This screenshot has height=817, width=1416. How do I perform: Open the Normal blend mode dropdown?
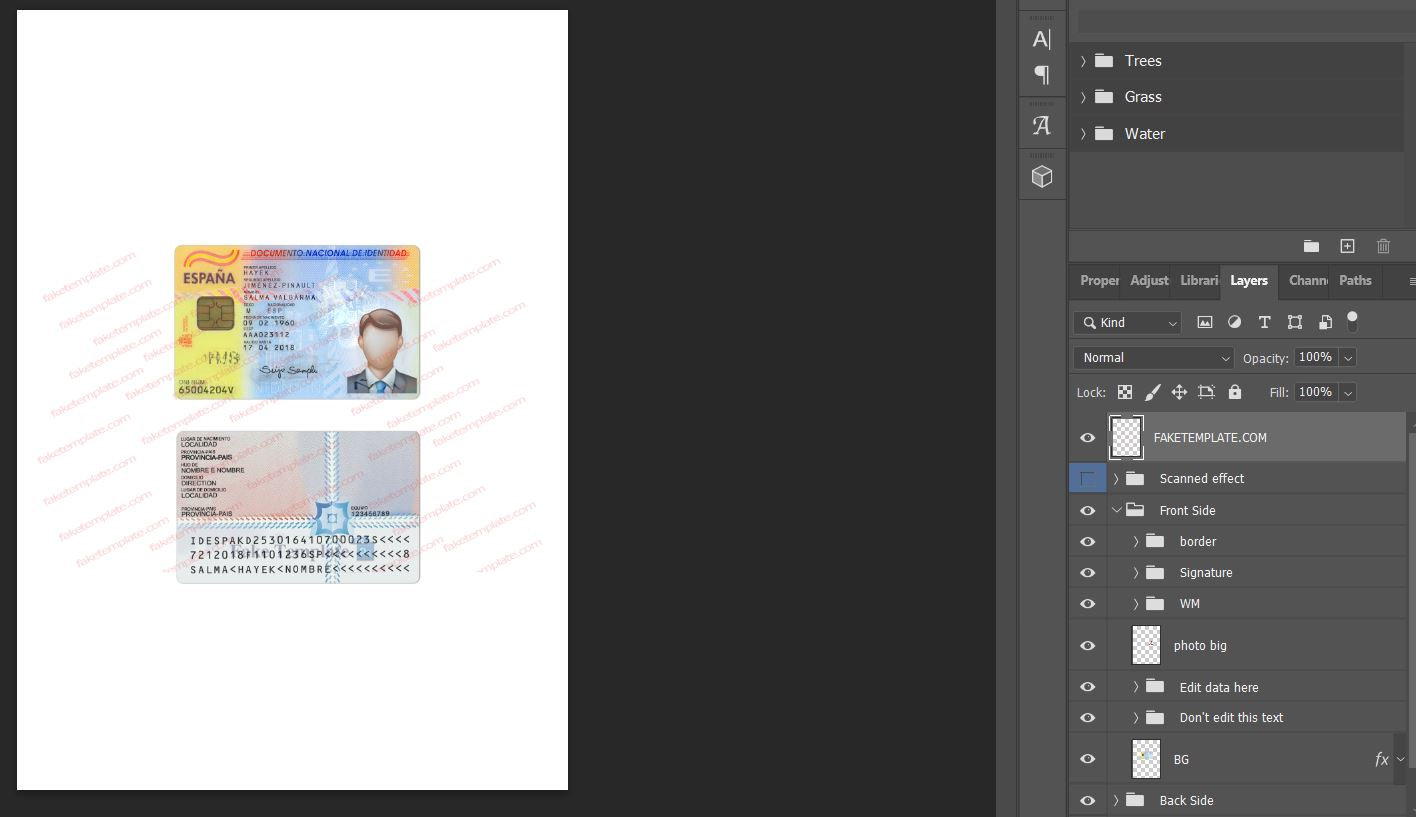(1154, 357)
